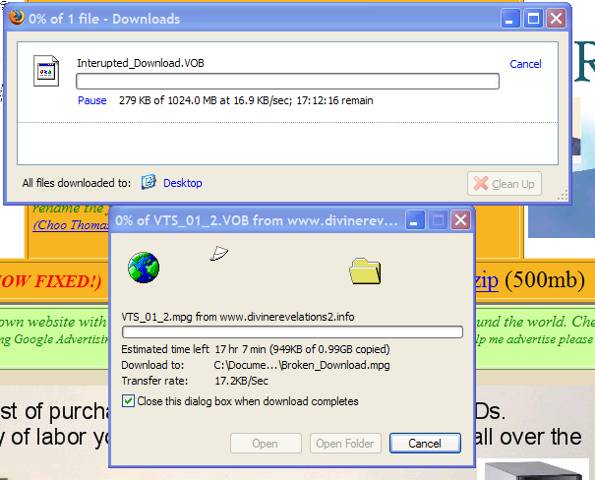Close the VTS_01_2.VOB download dialog
595x480 pixels.
pyautogui.click(x=460, y=220)
